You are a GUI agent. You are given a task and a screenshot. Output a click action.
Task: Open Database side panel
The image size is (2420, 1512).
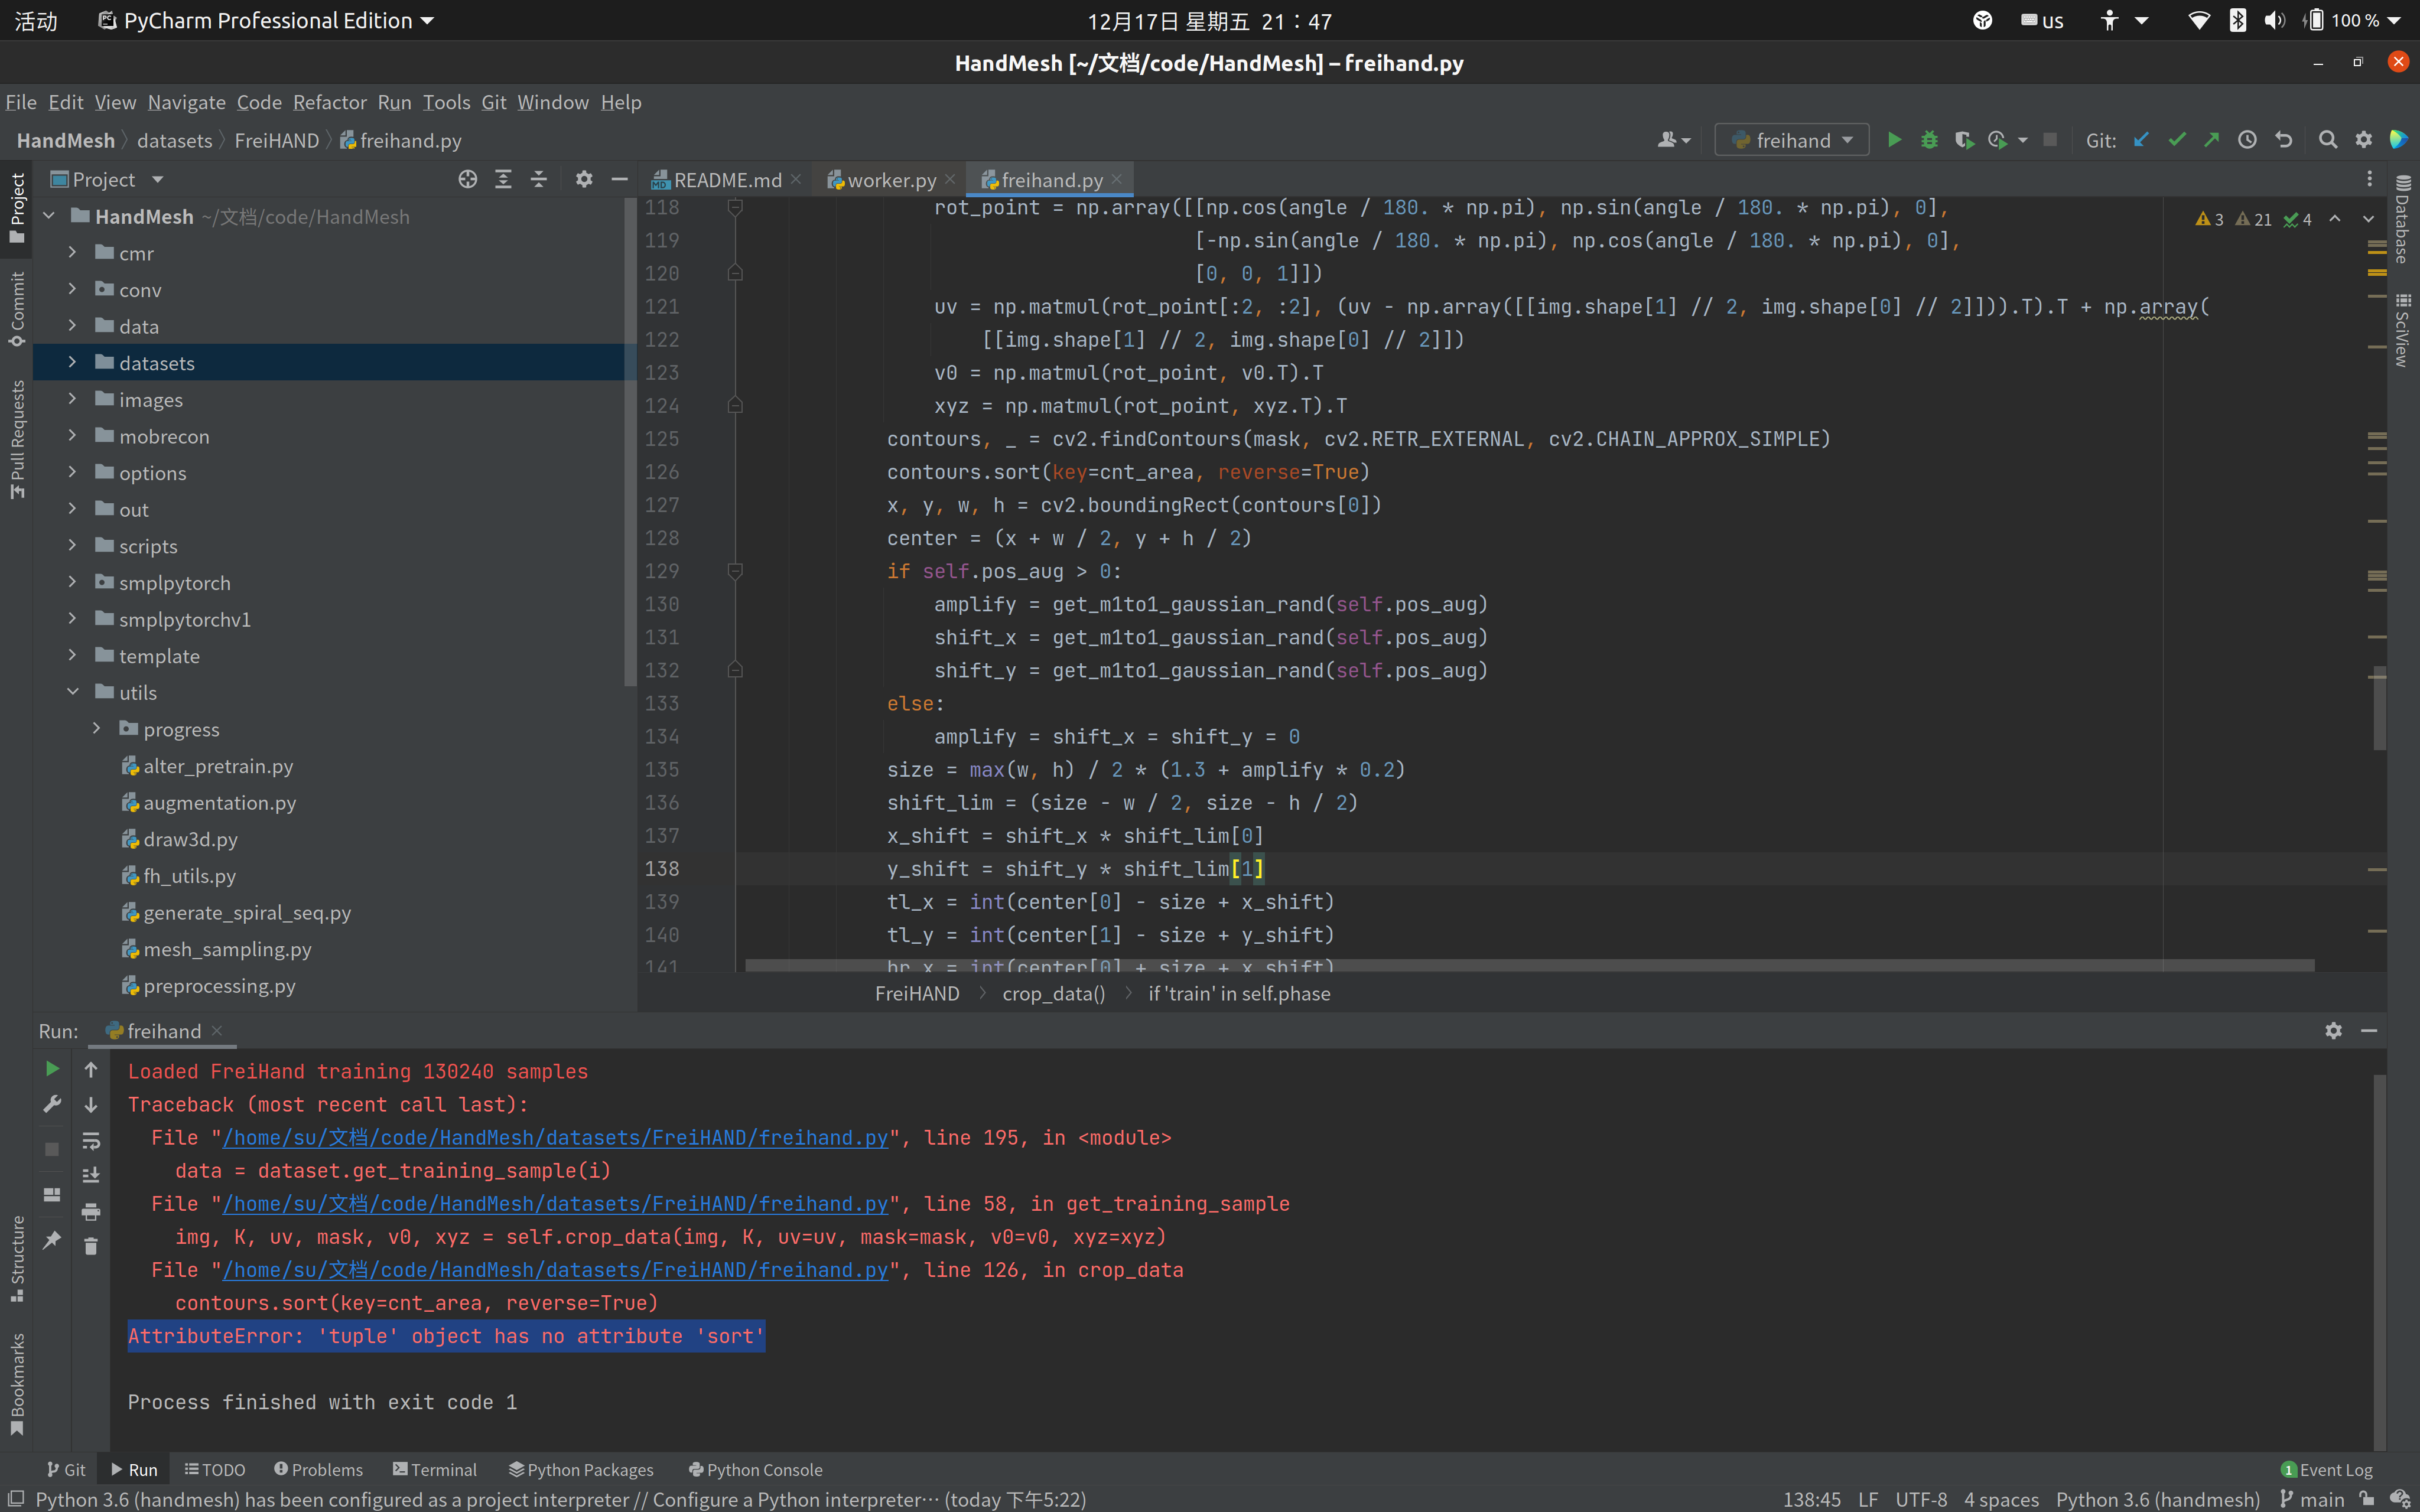coord(2403,219)
